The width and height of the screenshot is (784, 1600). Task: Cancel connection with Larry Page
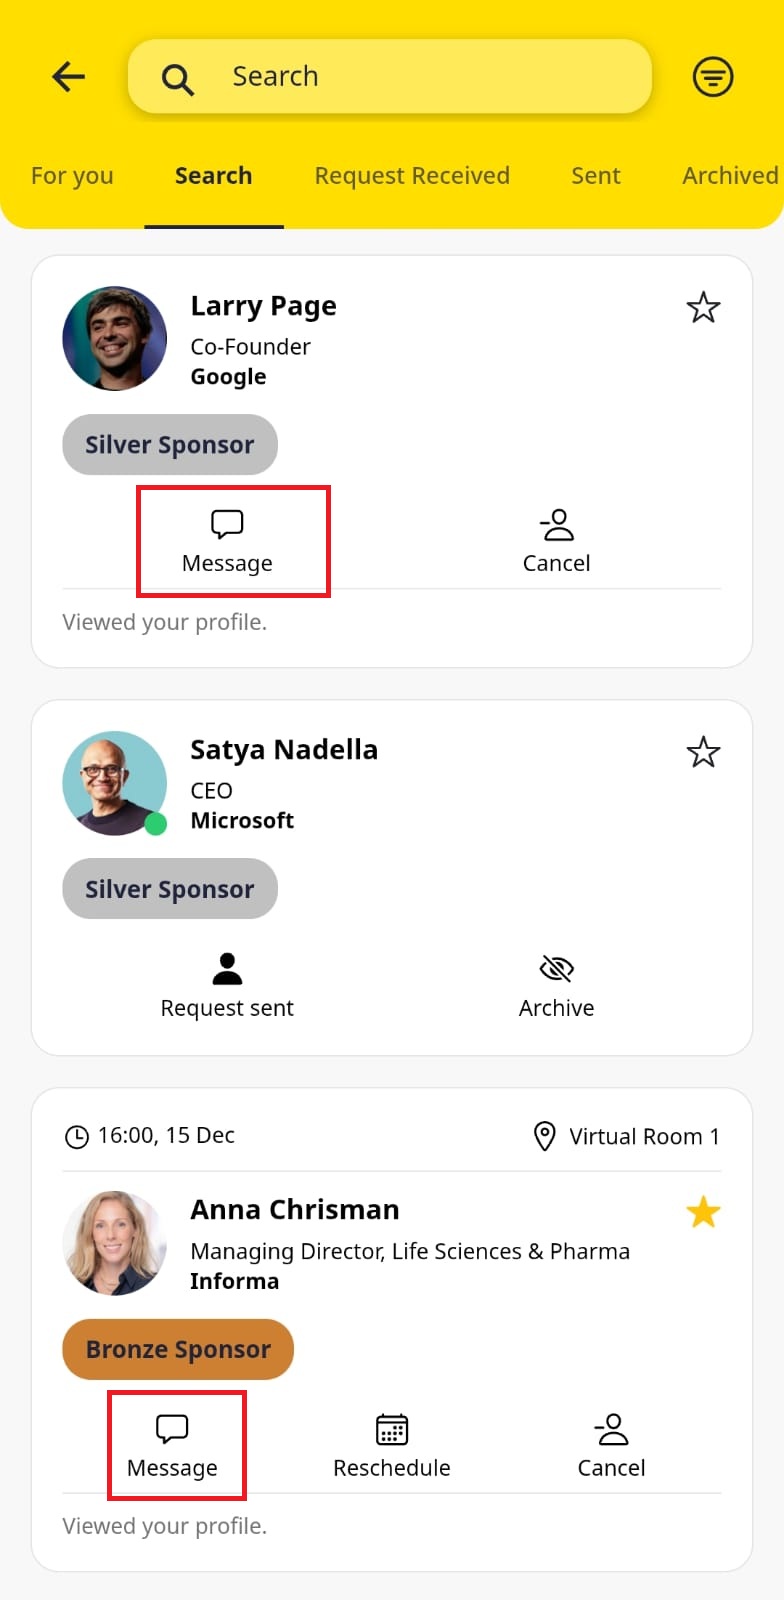click(556, 542)
